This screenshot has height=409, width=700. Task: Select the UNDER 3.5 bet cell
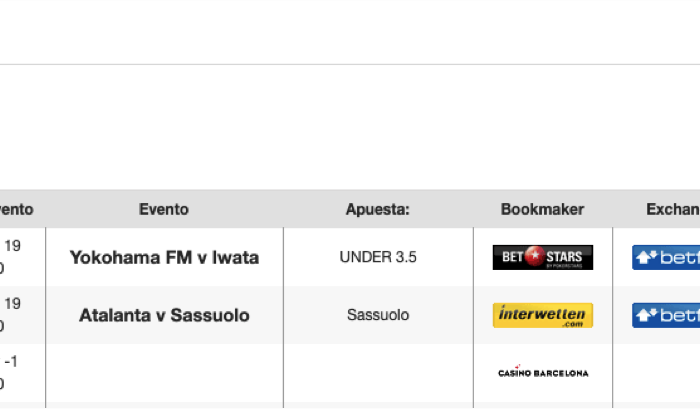(378, 257)
